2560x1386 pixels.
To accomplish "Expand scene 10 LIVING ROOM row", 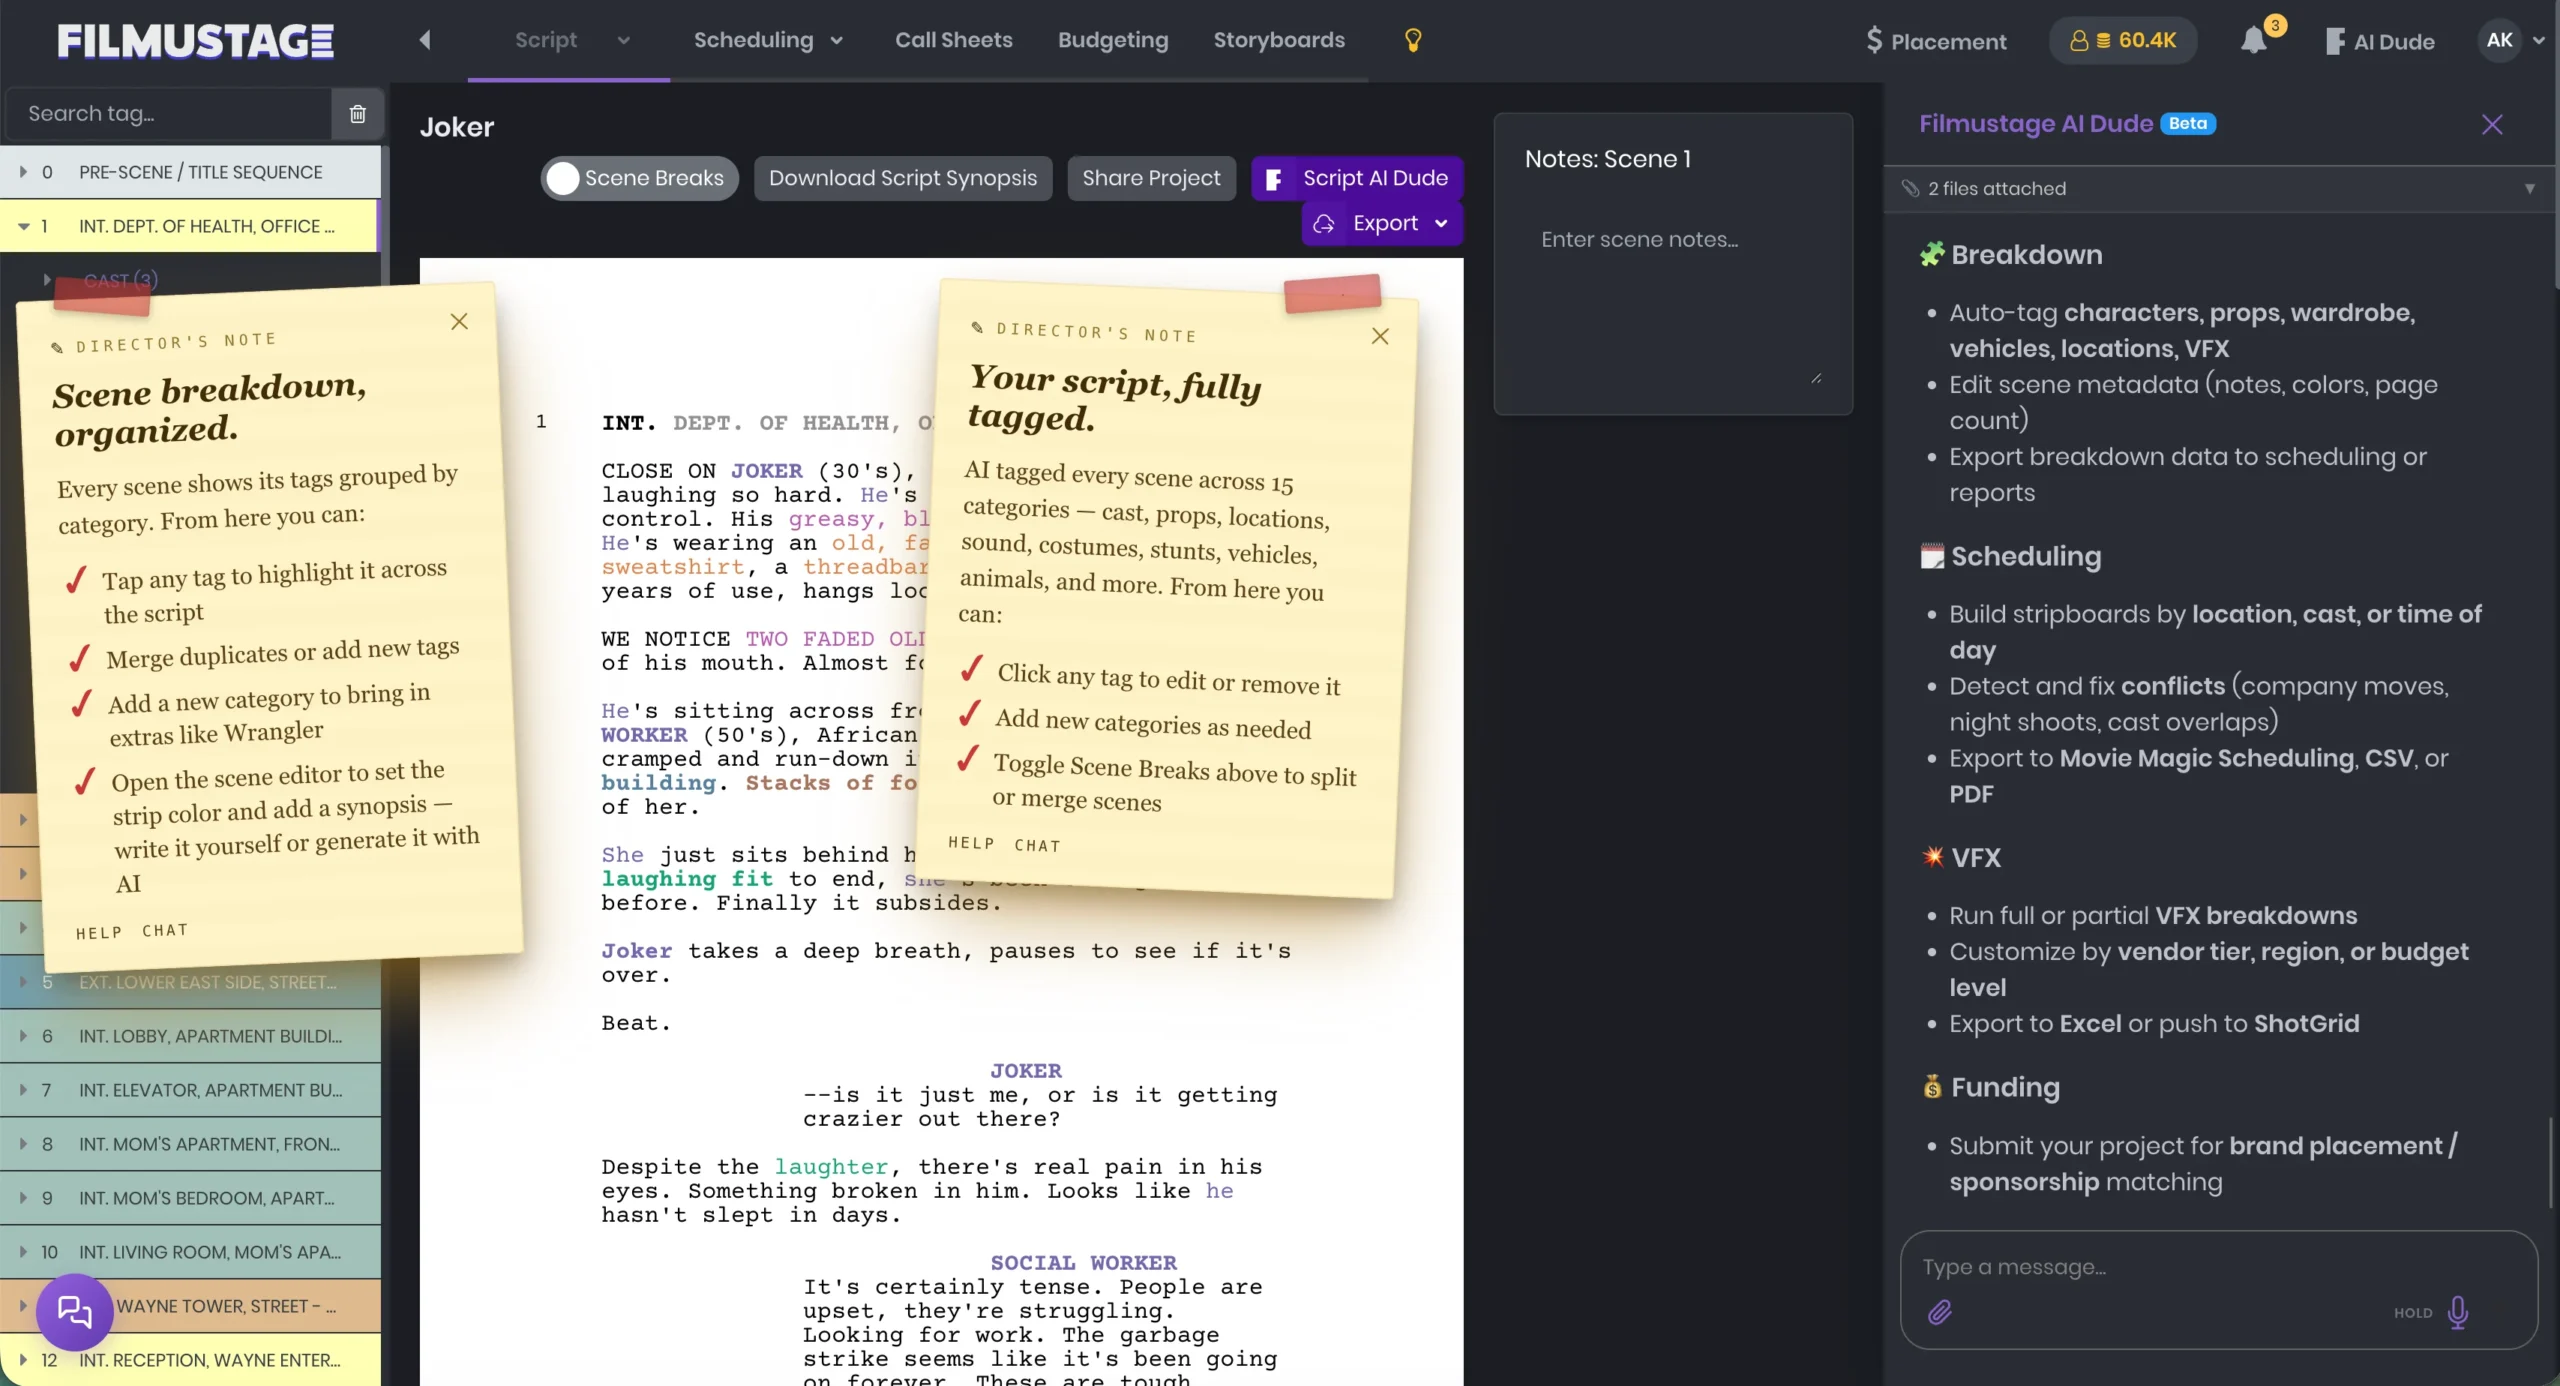I will click(x=23, y=1252).
